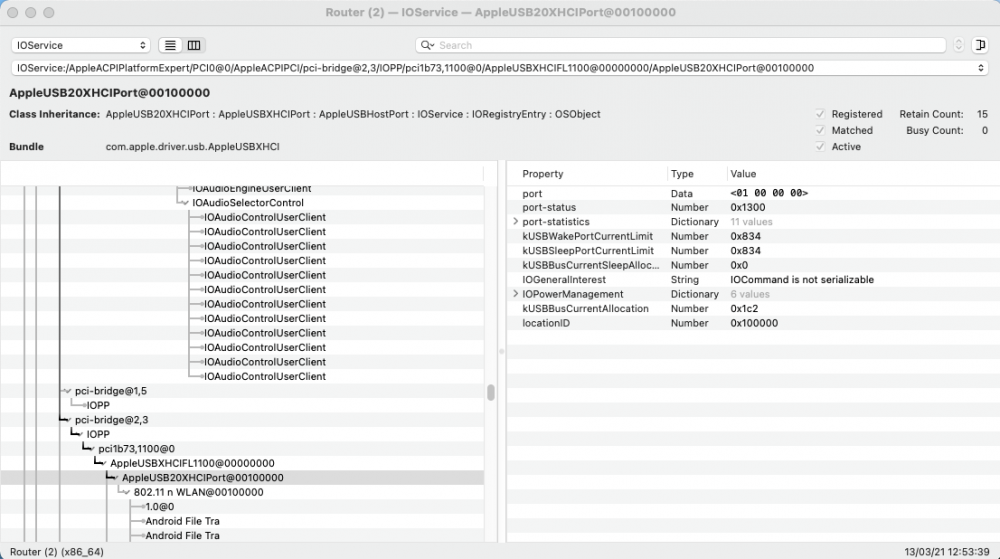
Task: Click the search magnifier icon
Action: [427, 45]
